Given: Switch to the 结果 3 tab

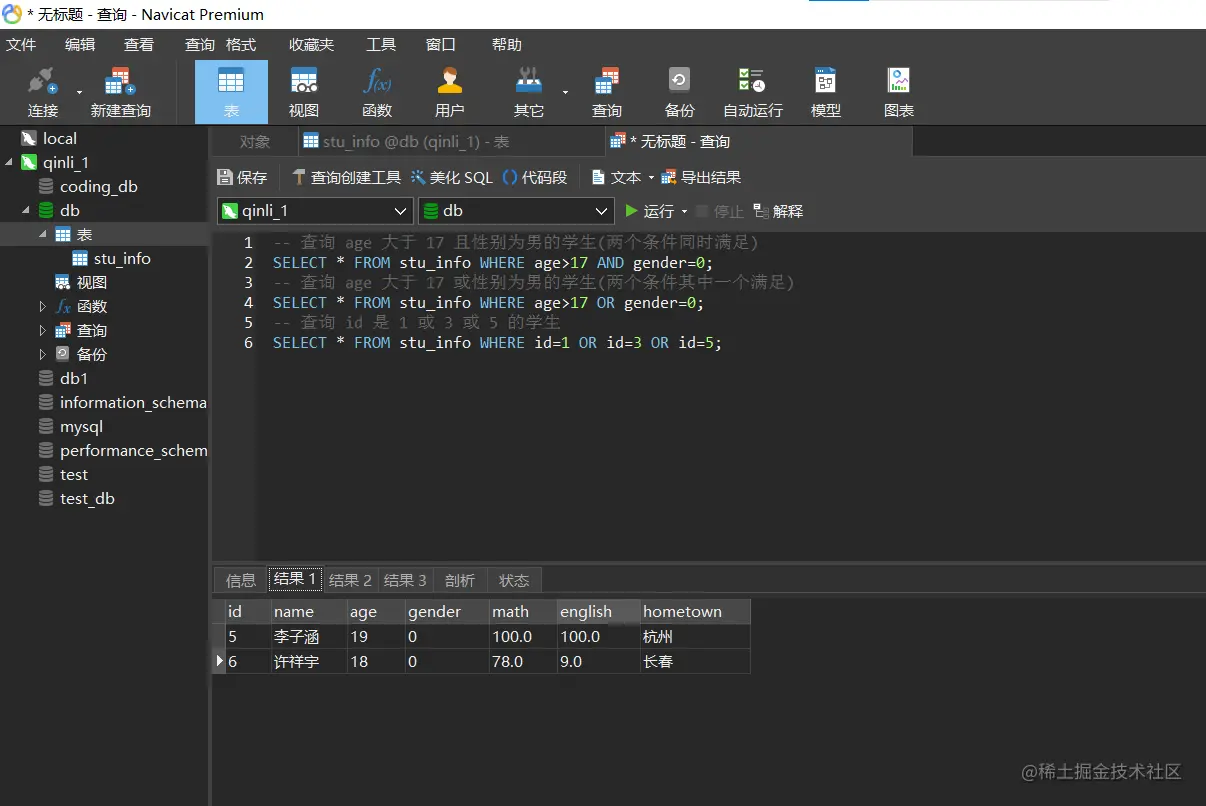Looking at the screenshot, I should click(x=405, y=580).
